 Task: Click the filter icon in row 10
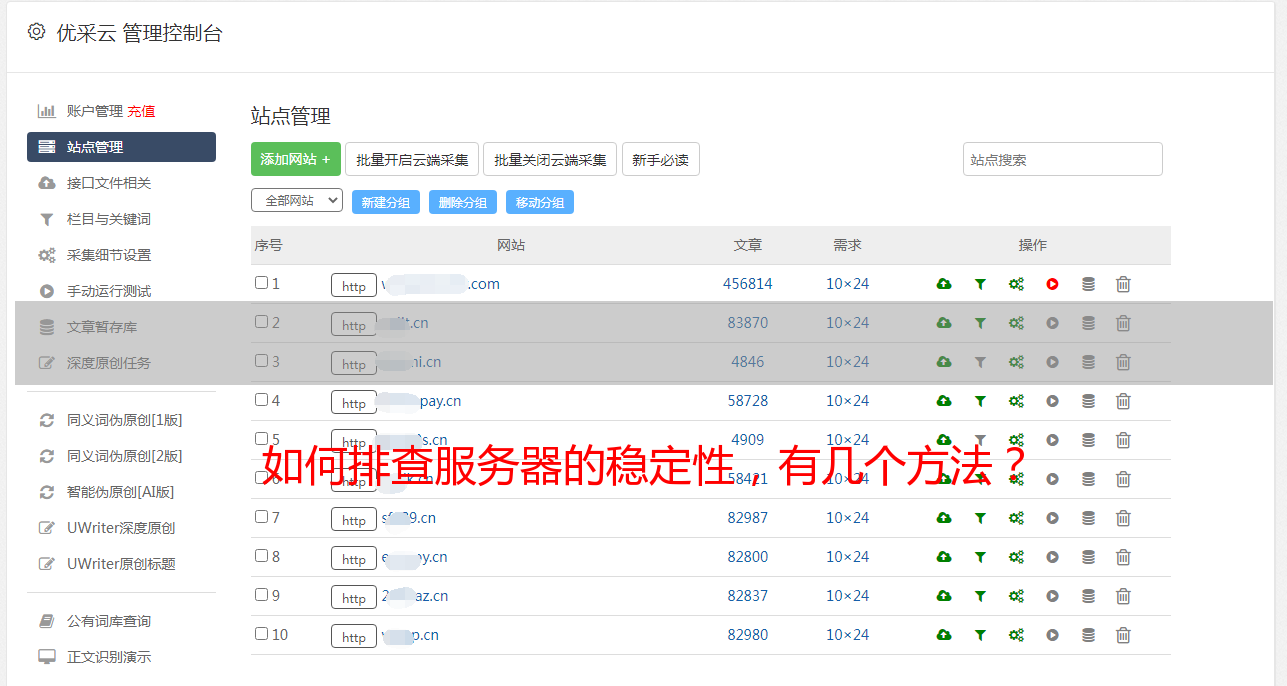click(980, 635)
